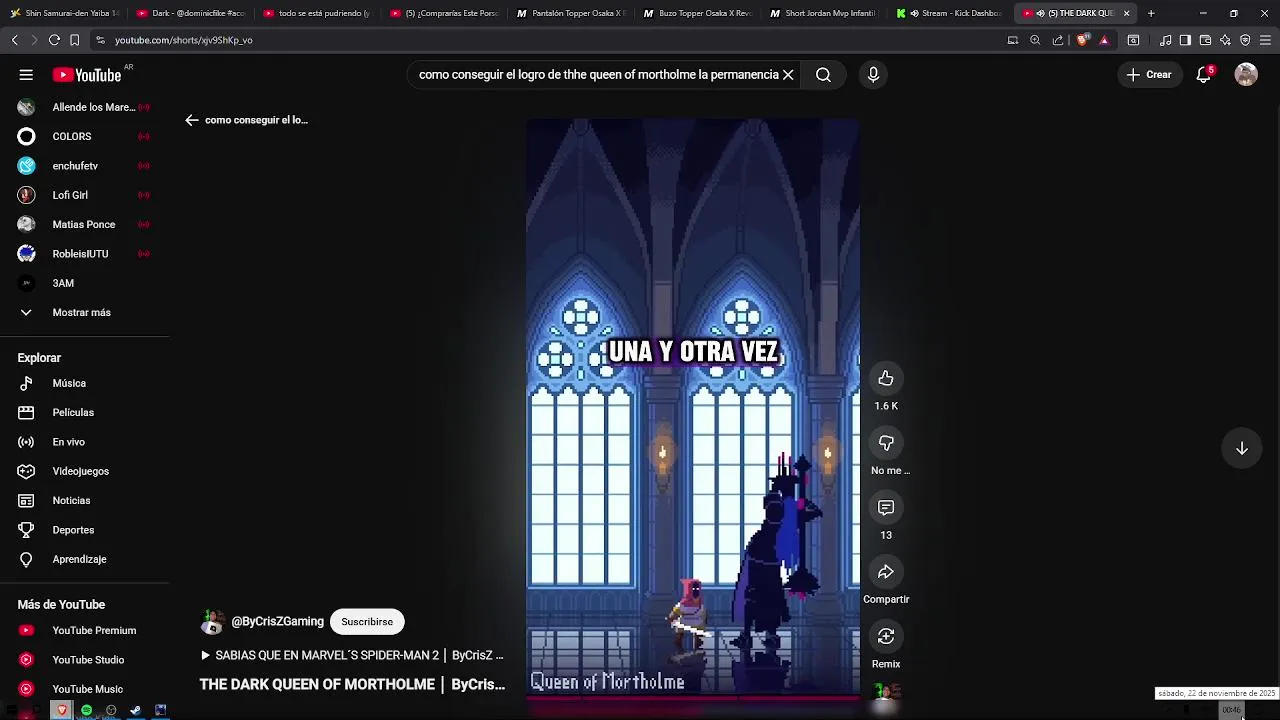Viewport: 1280px width, 720px height.
Task: Open Brave Rewards triangle icon
Action: coord(1104,40)
